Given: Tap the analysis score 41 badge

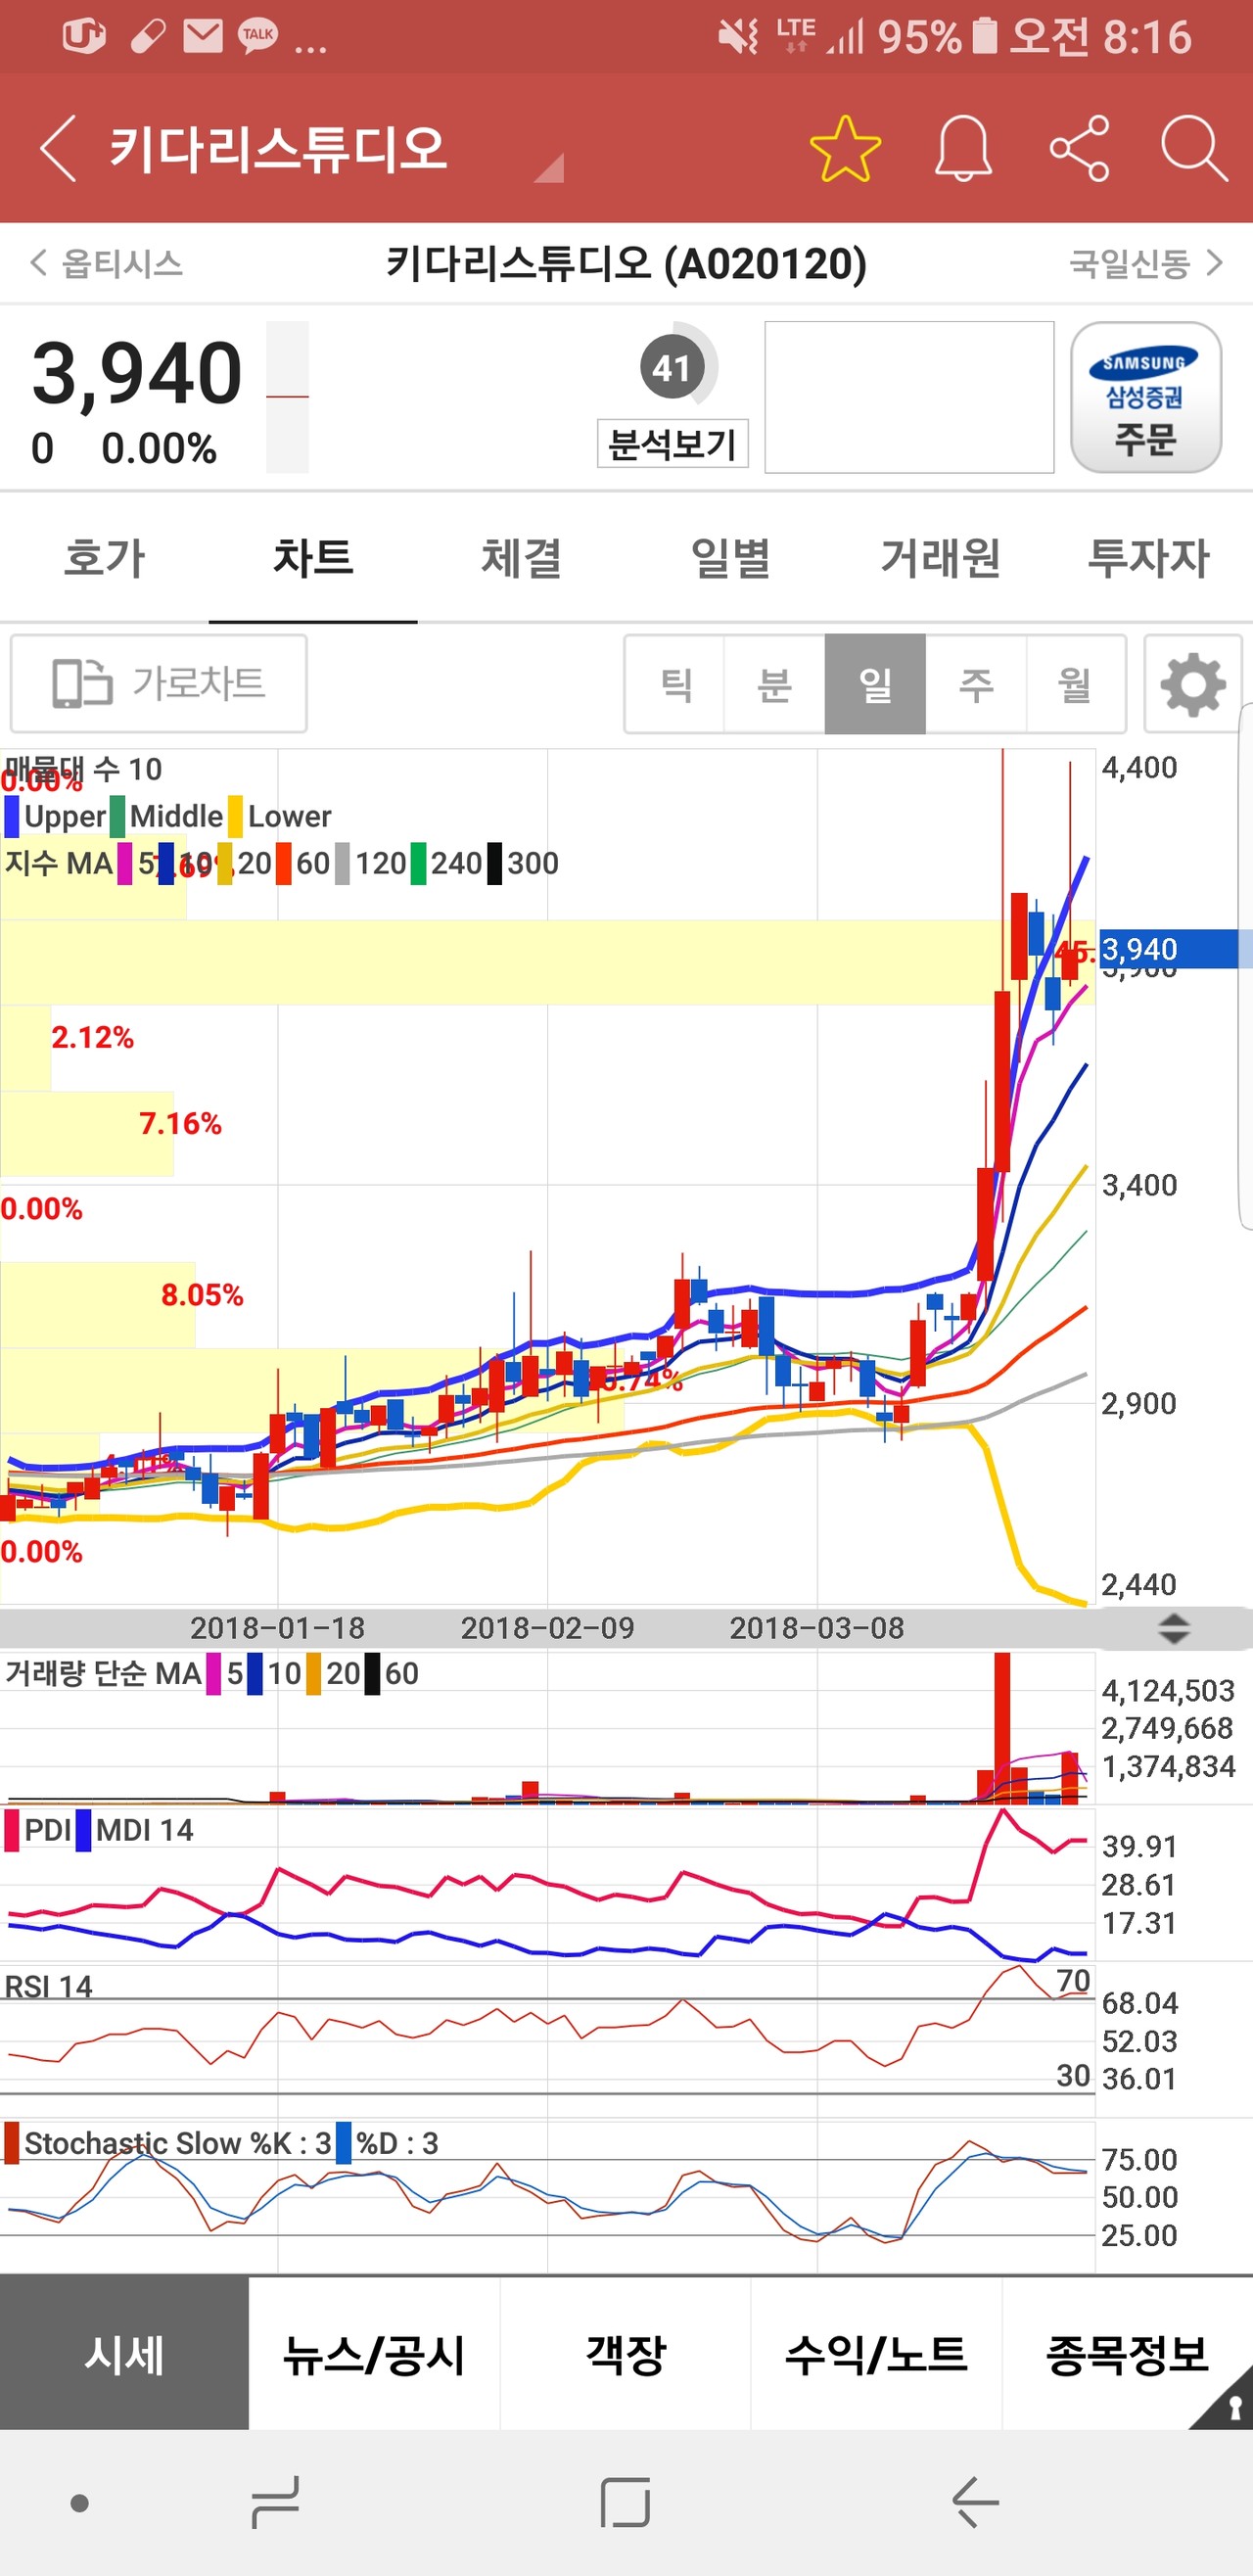Looking at the screenshot, I should (672, 368).
